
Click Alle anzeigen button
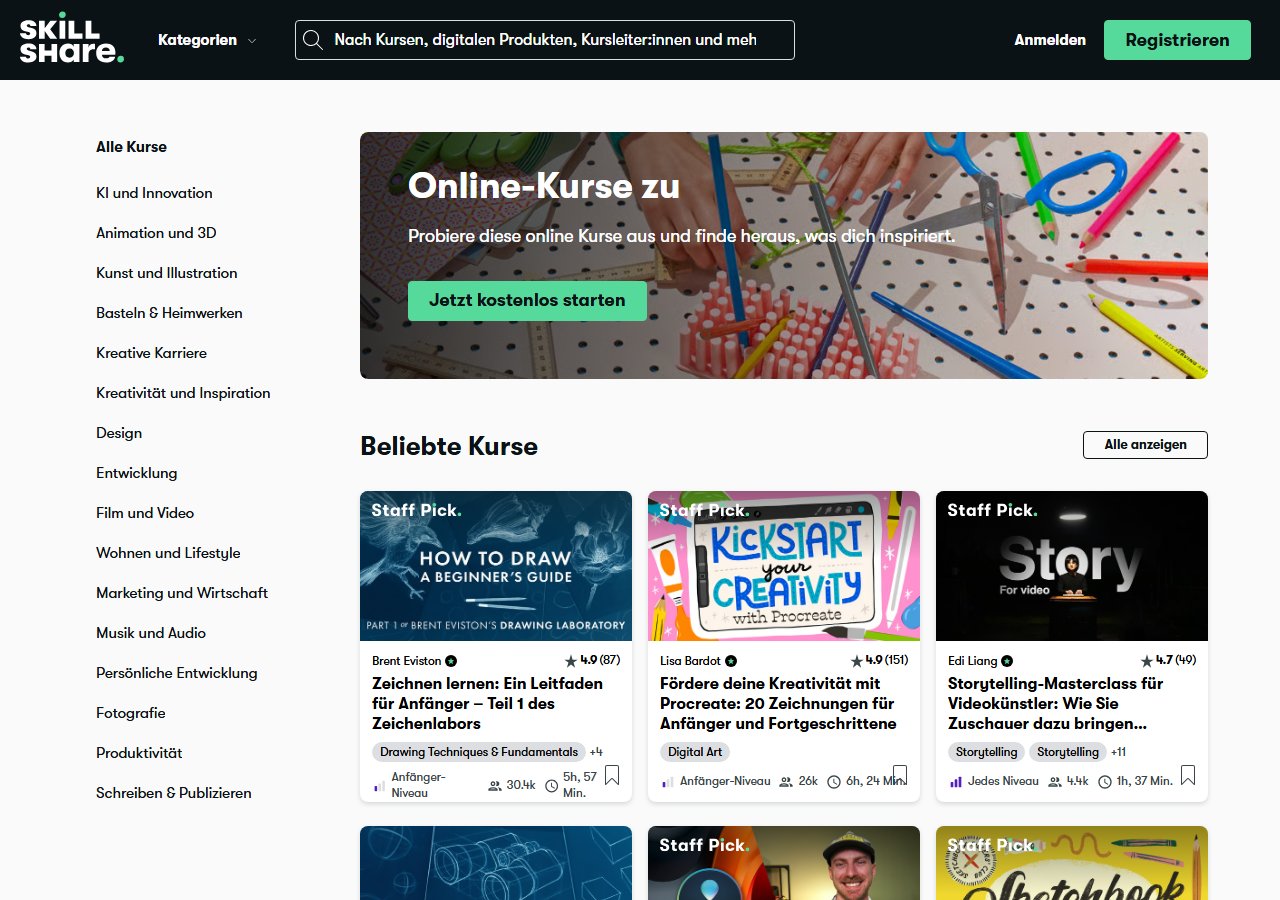(x=1145, y=445)
